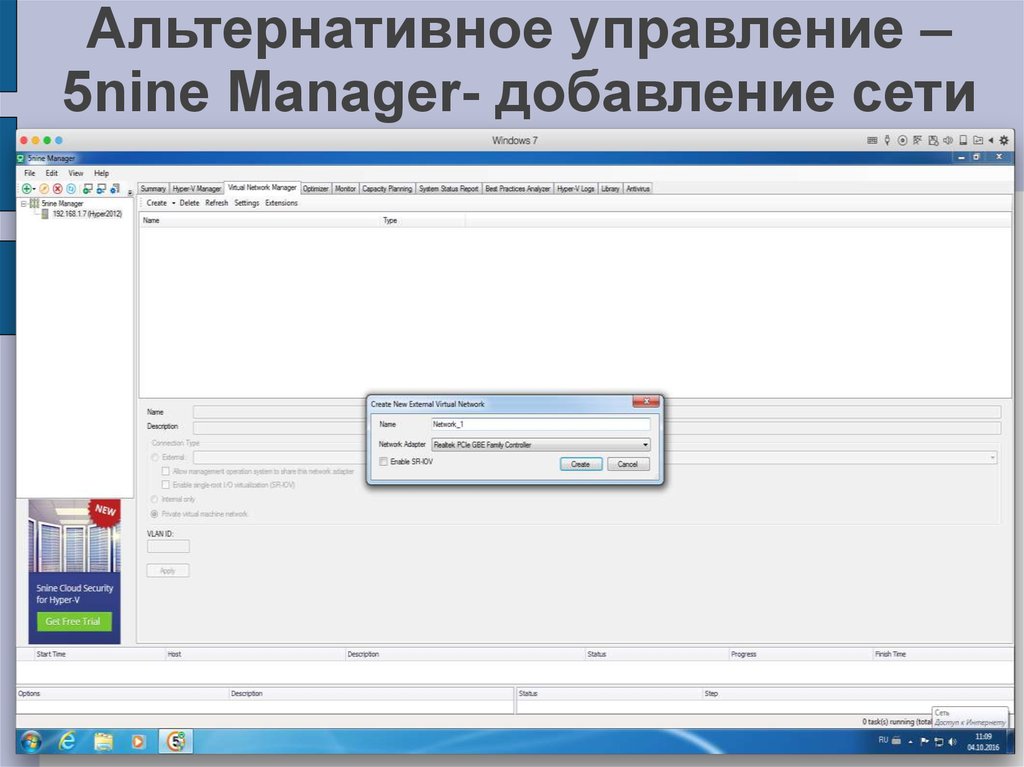
Task: Launch Internet Explorer from the taskbar
Action: [67, 741]
